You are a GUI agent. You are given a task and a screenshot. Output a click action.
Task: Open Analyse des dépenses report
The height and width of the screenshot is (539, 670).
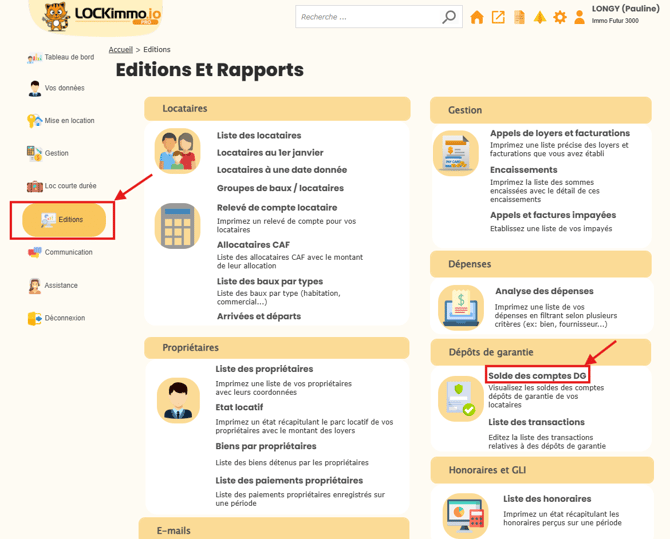[x=544, y=291]
